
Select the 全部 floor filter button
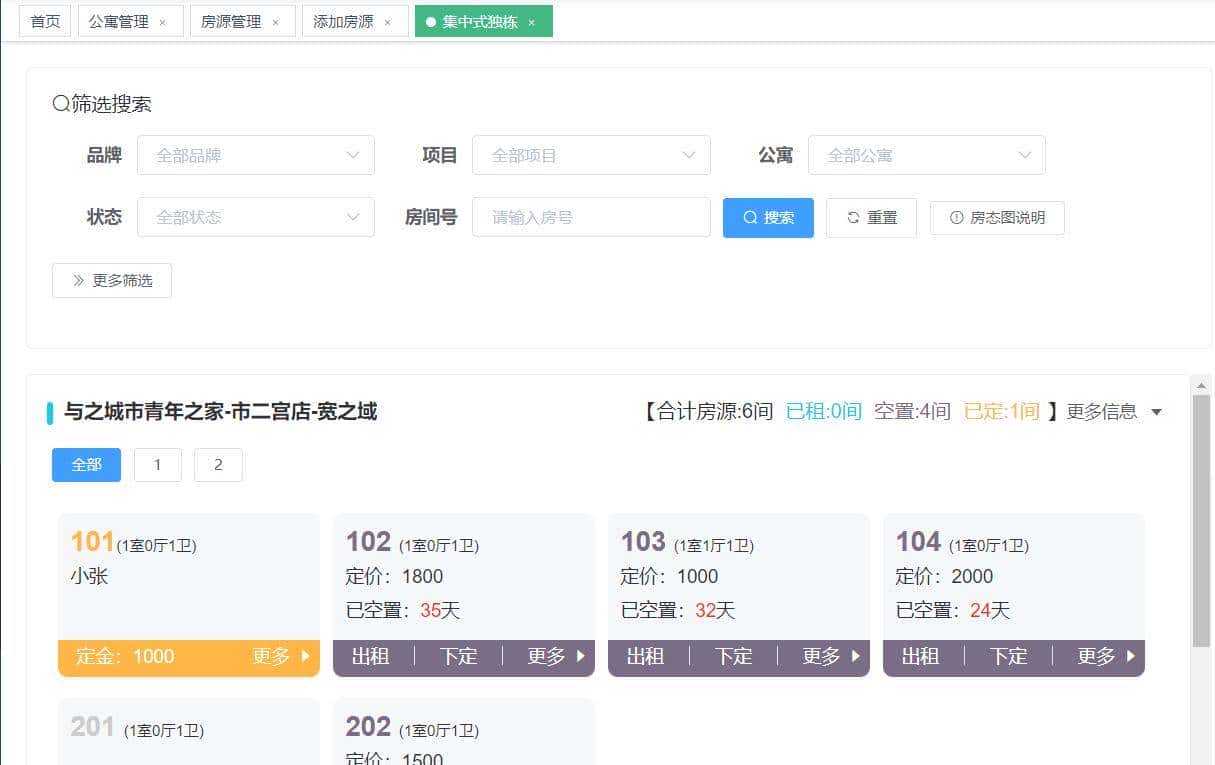click(x=86, y=464)
